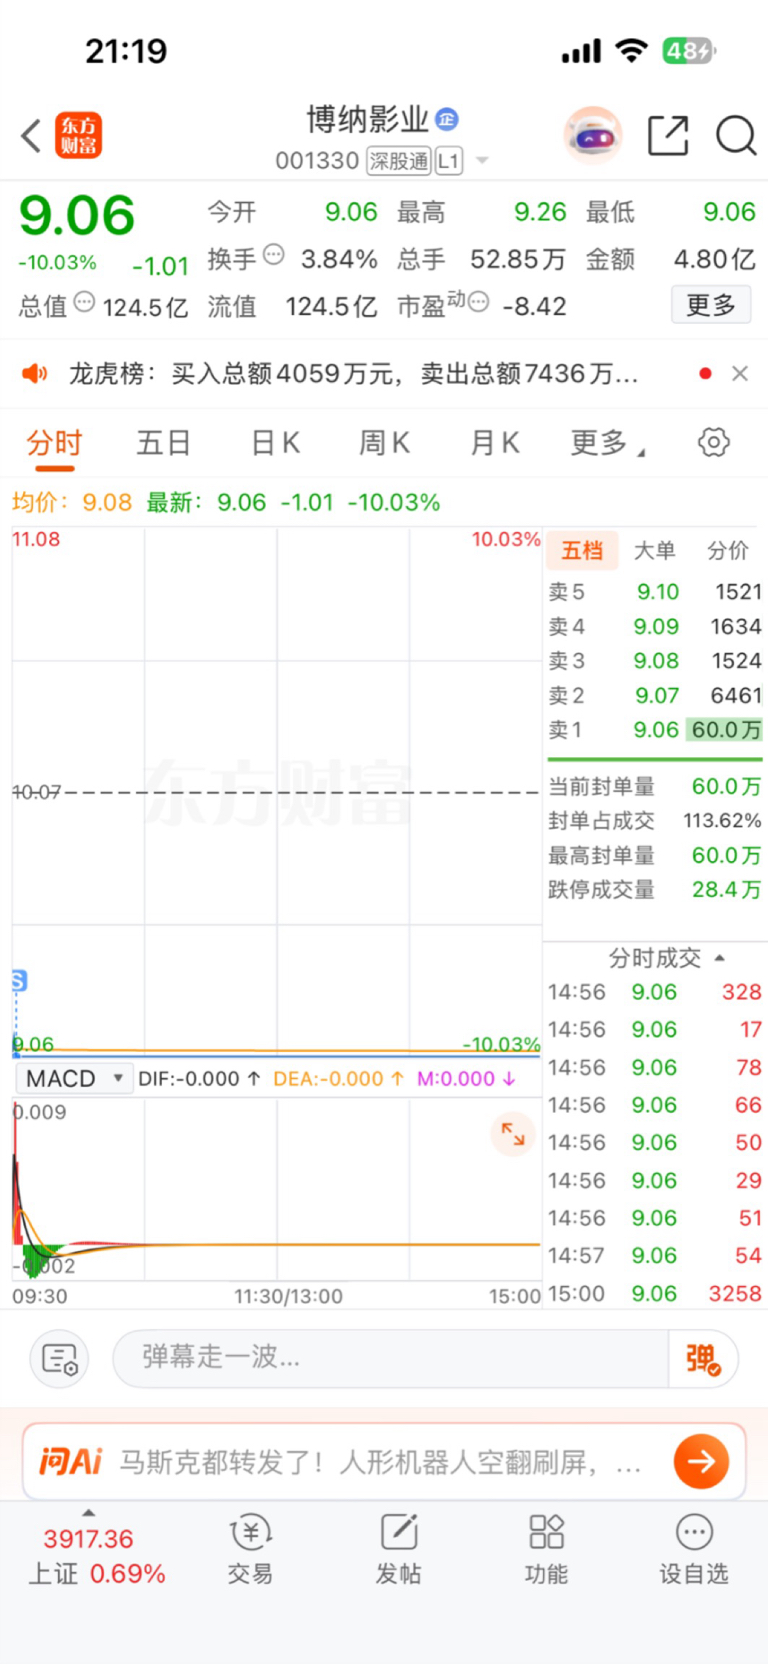Tap the 卖2 9.07 order row
The image size is (768, 1664).
pyautogui.click(x=655, y=696)
